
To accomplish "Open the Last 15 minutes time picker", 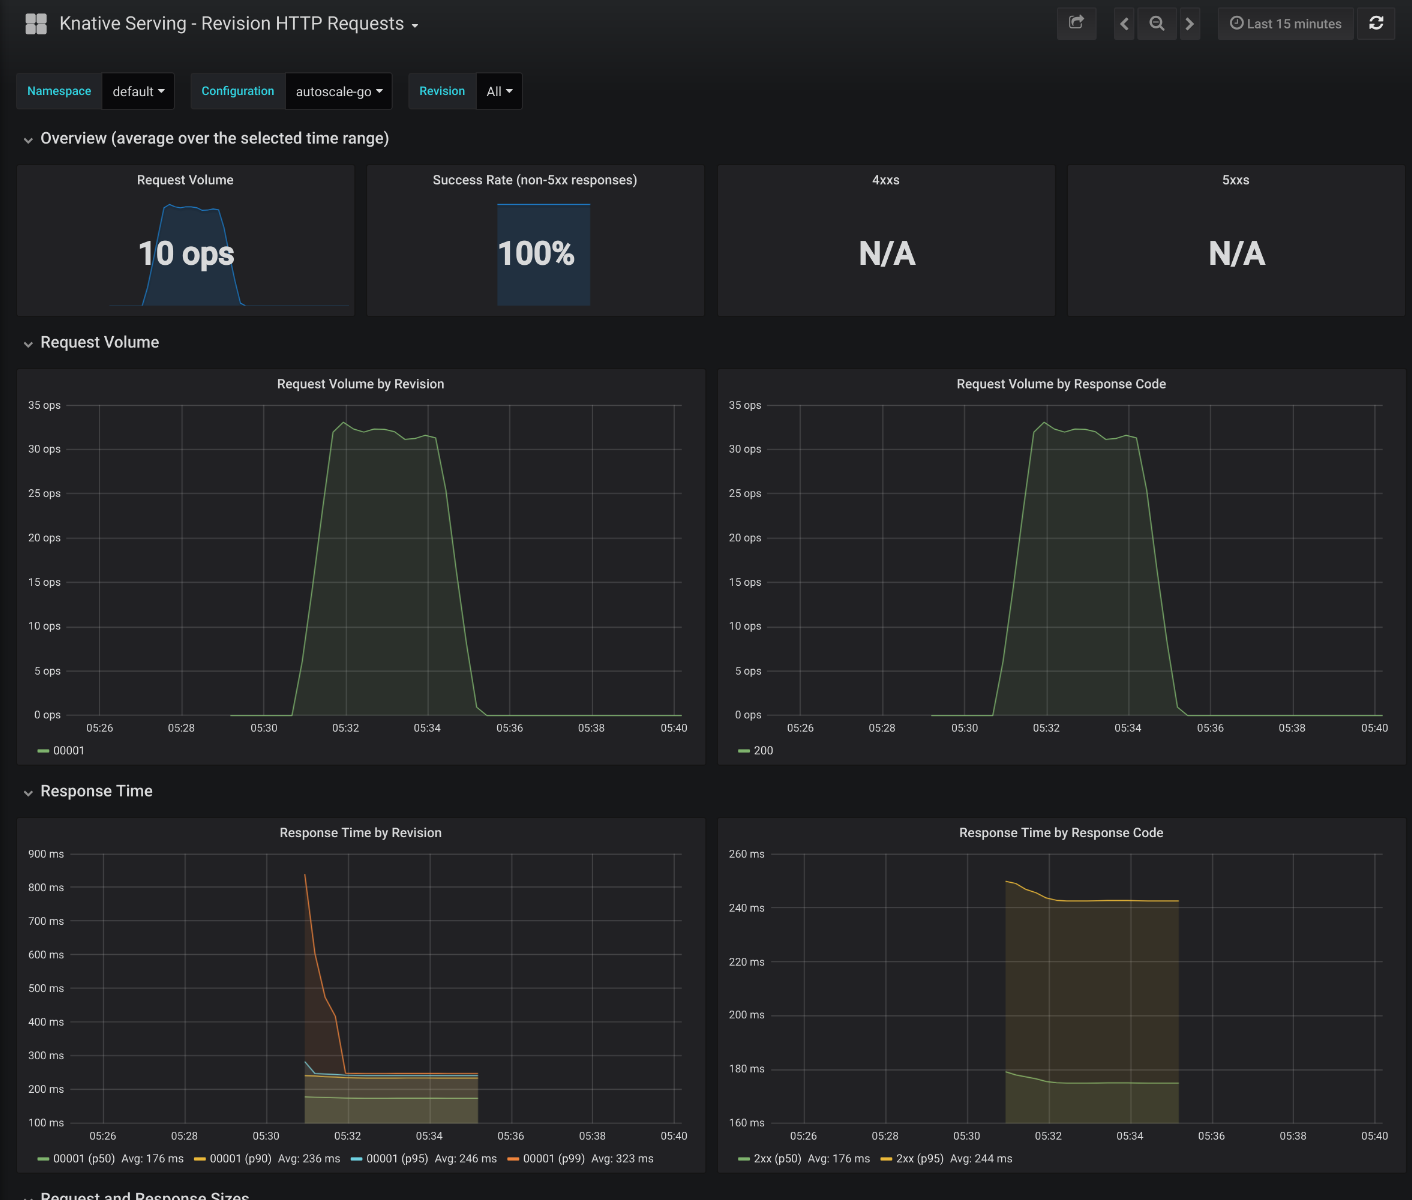I will click(1286, 23).
